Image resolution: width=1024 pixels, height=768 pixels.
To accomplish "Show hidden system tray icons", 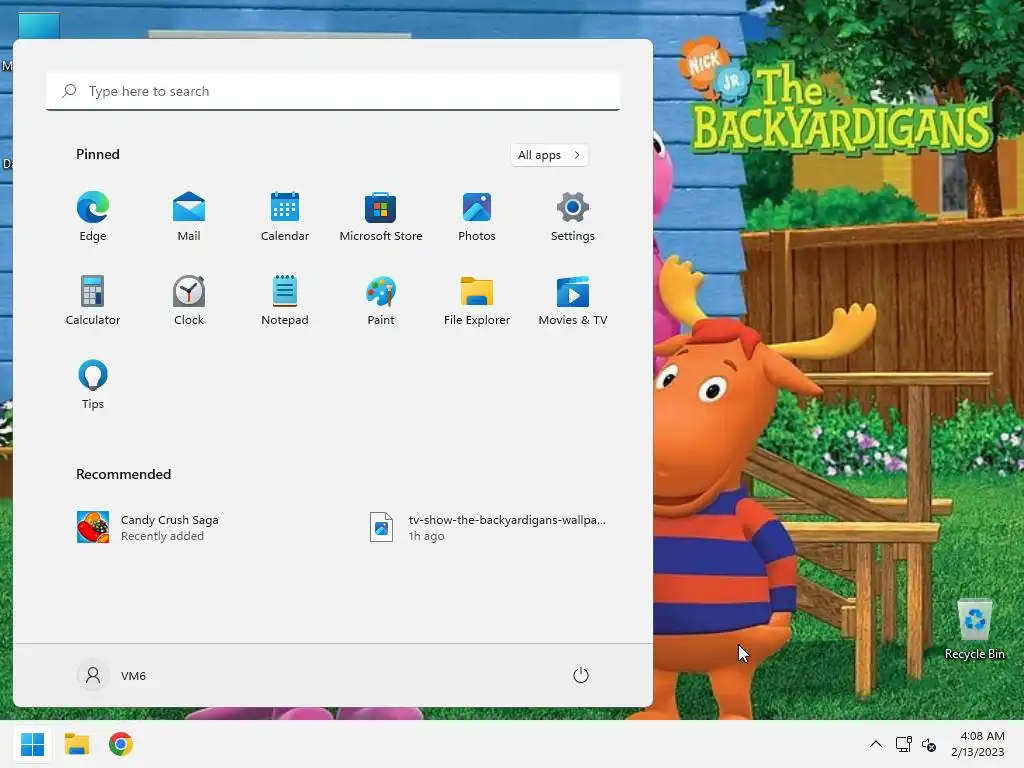I will pyautogui.click(x=876, y=744).
